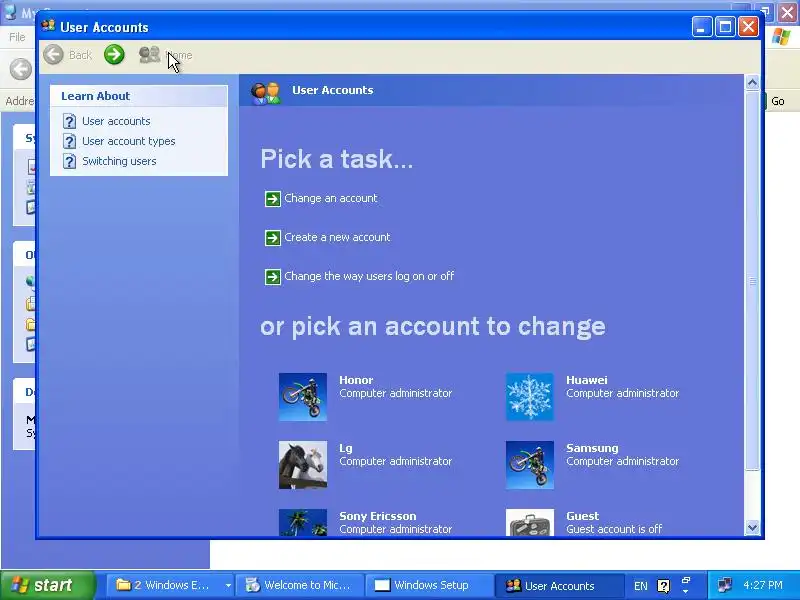Click the network computers tray icon
The image size is (800, 600).
pyautogui.click(x=724, y=585)
